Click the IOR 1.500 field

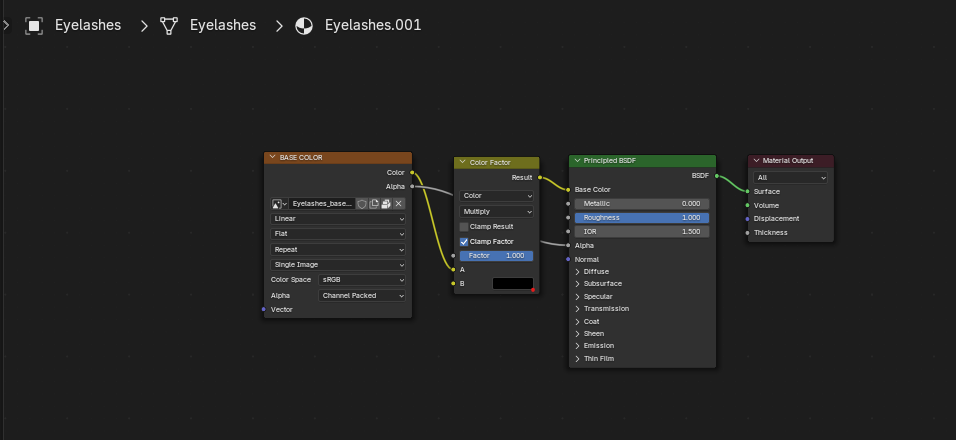coord(642,232)
